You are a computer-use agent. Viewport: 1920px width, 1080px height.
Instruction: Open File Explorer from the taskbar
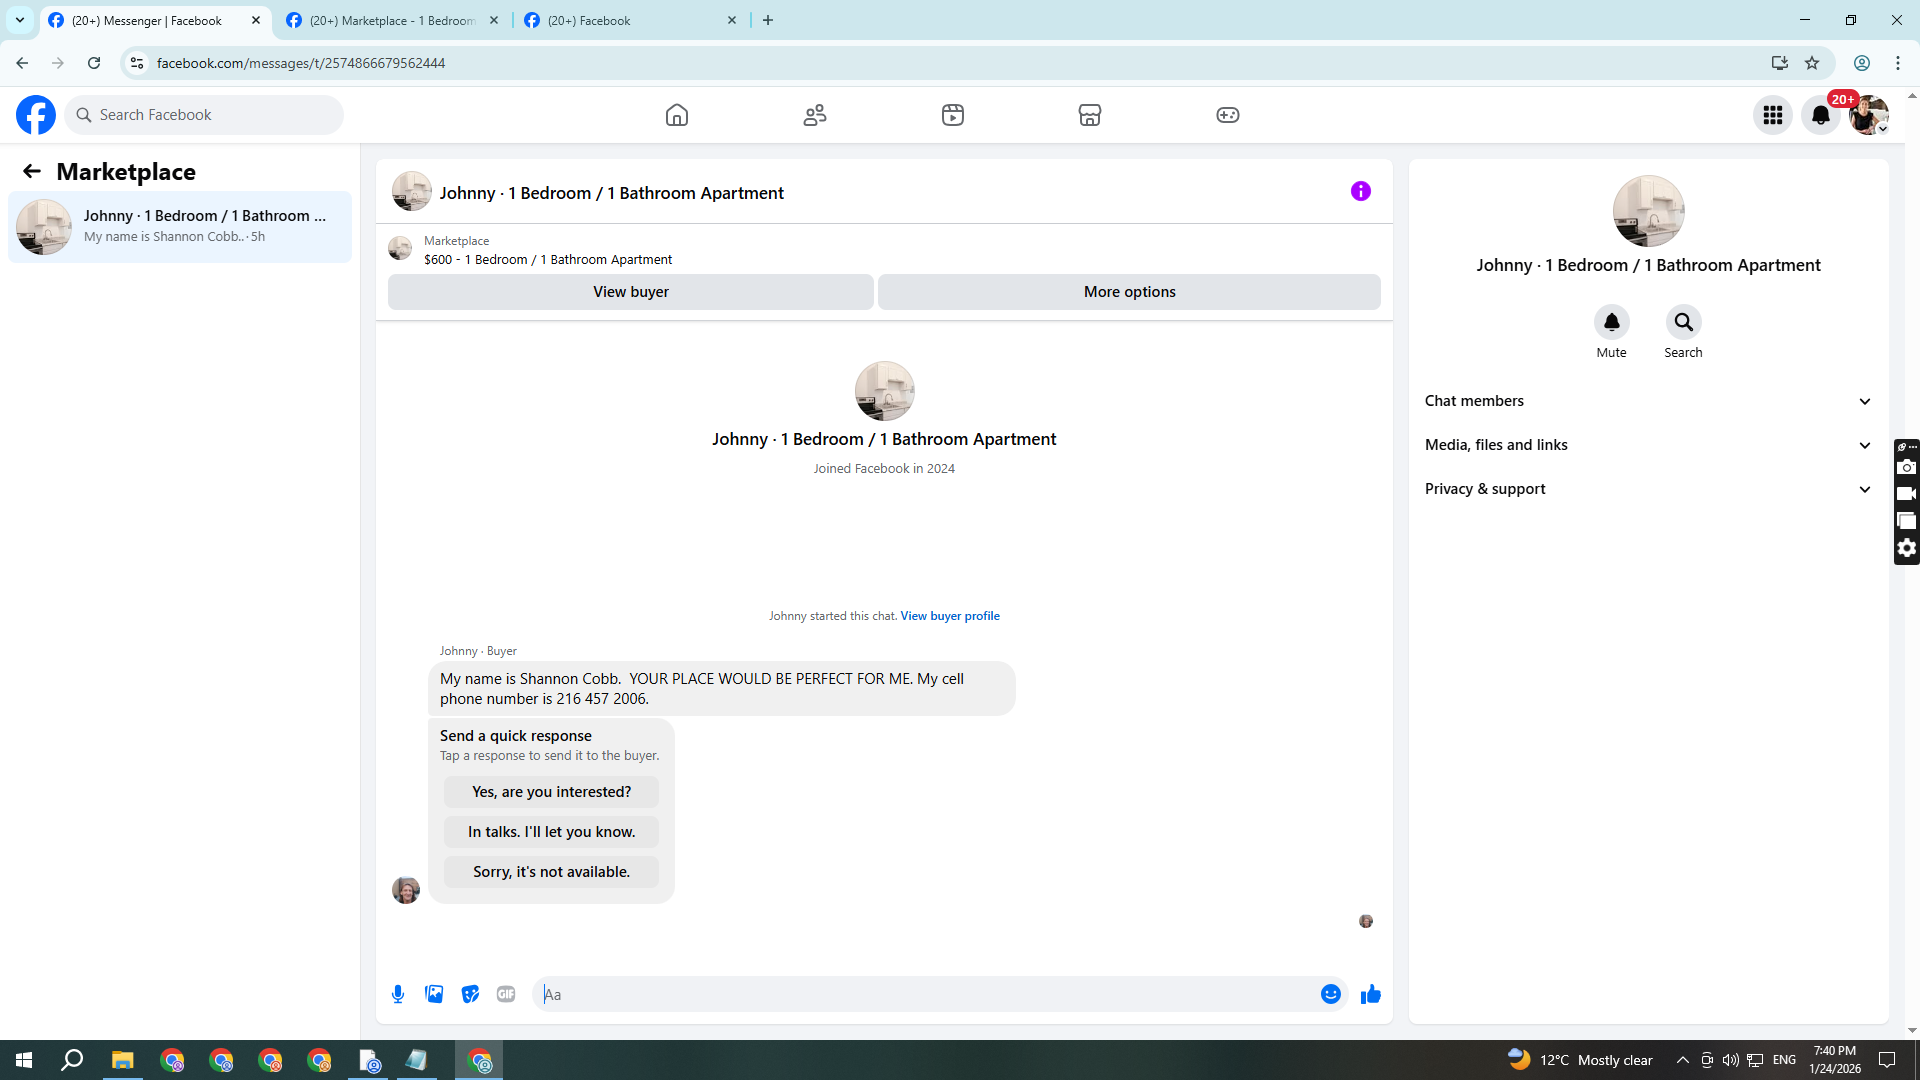[x=122, y=1060]
